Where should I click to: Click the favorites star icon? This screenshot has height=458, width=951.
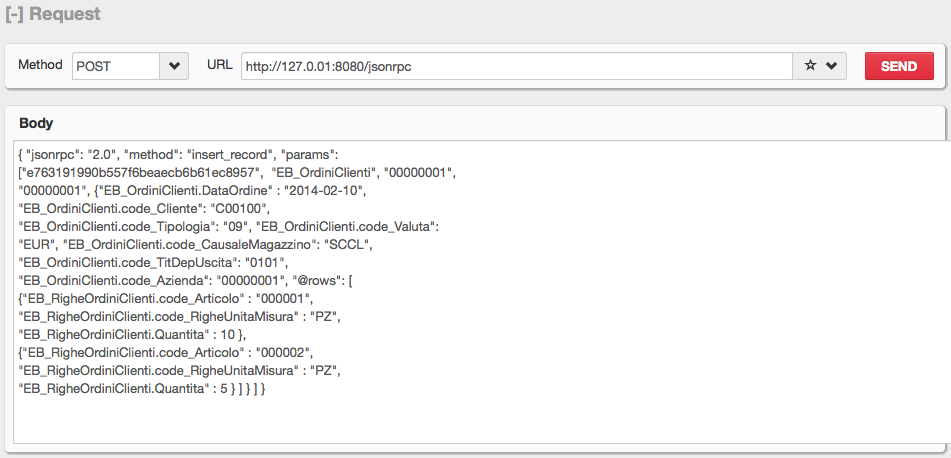810,66
